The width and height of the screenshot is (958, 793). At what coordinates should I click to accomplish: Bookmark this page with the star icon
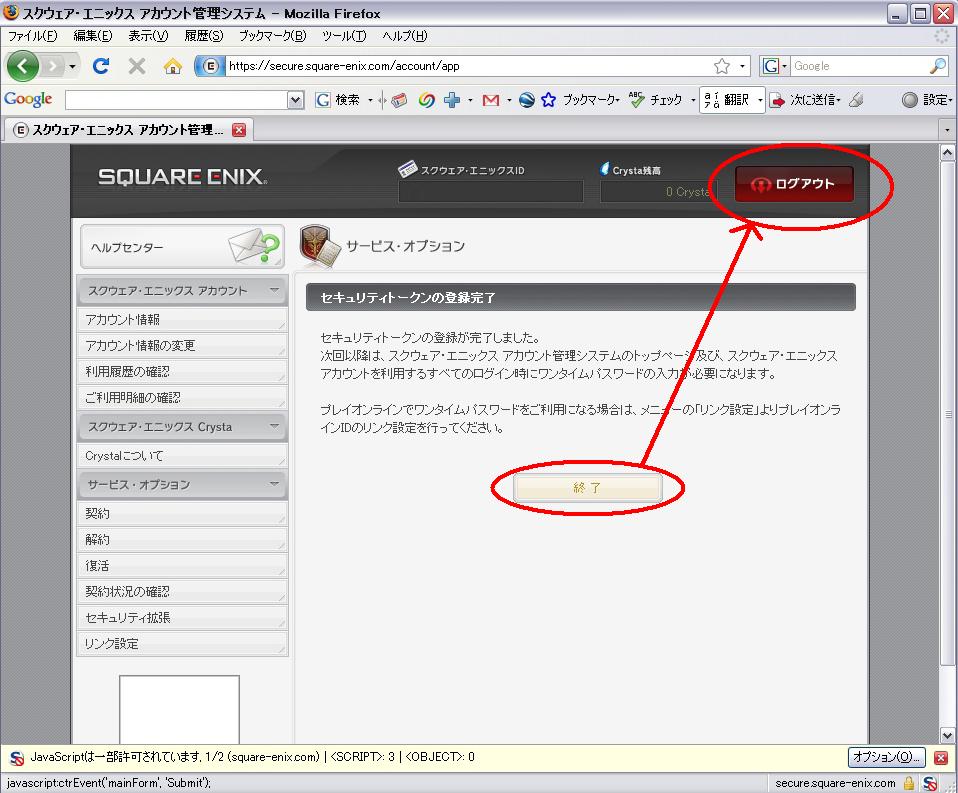tap(722, 66)
